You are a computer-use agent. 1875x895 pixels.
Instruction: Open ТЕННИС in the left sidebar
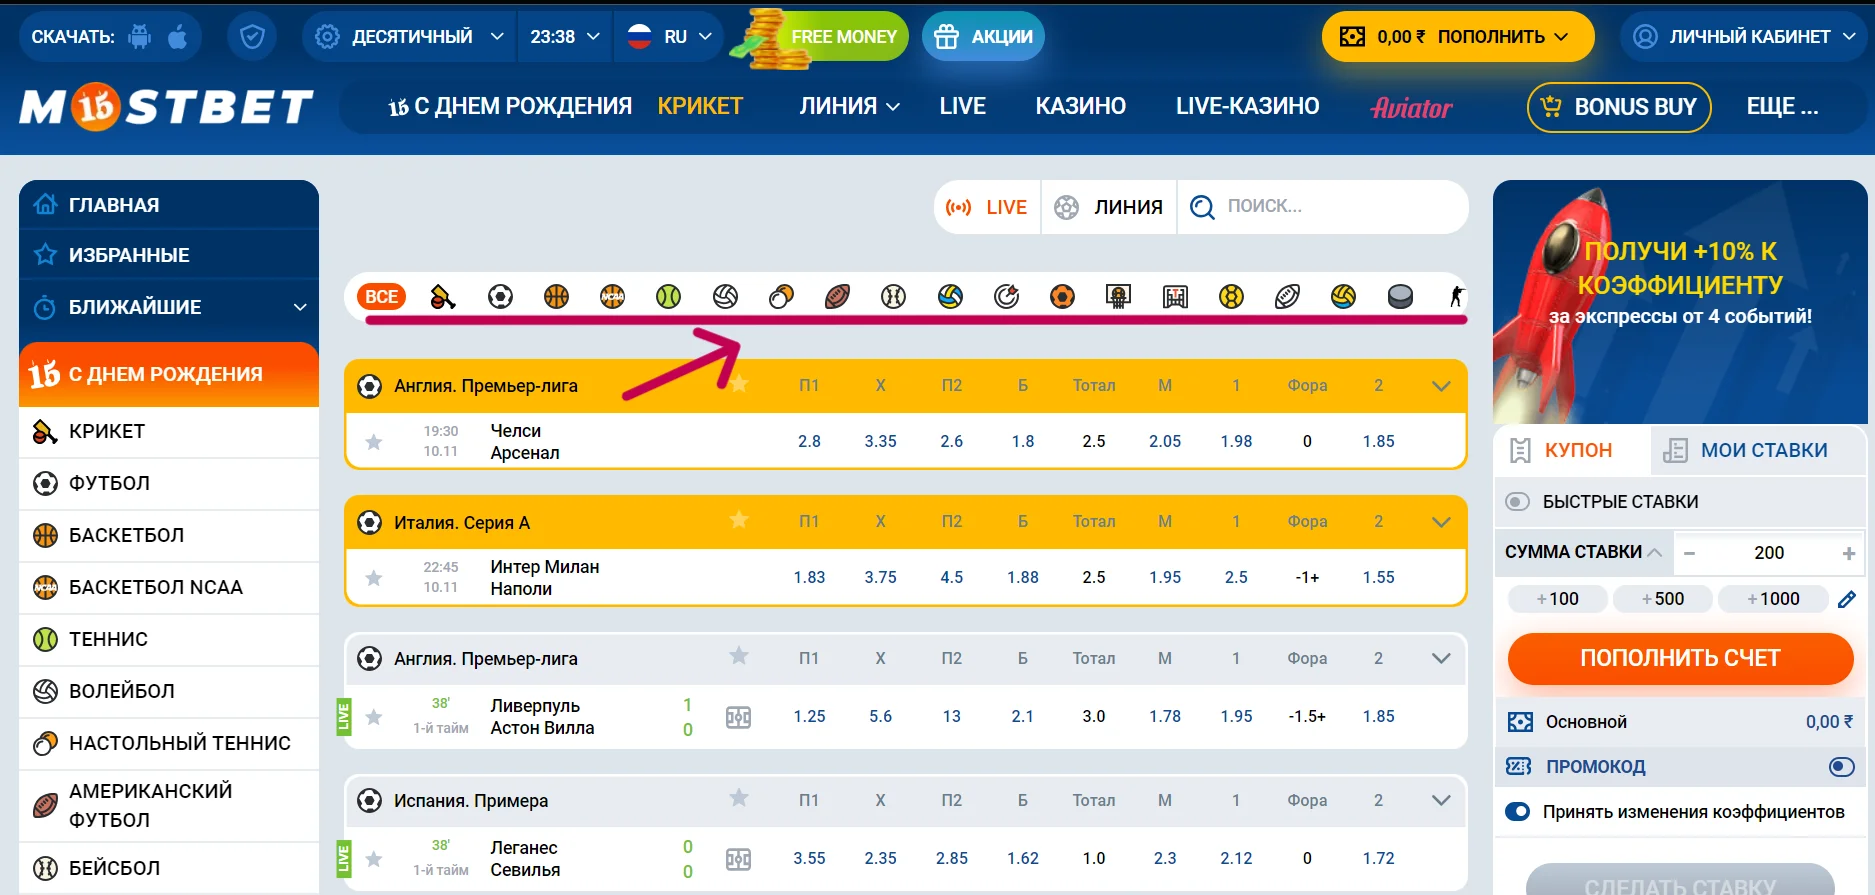coord(169,639)
